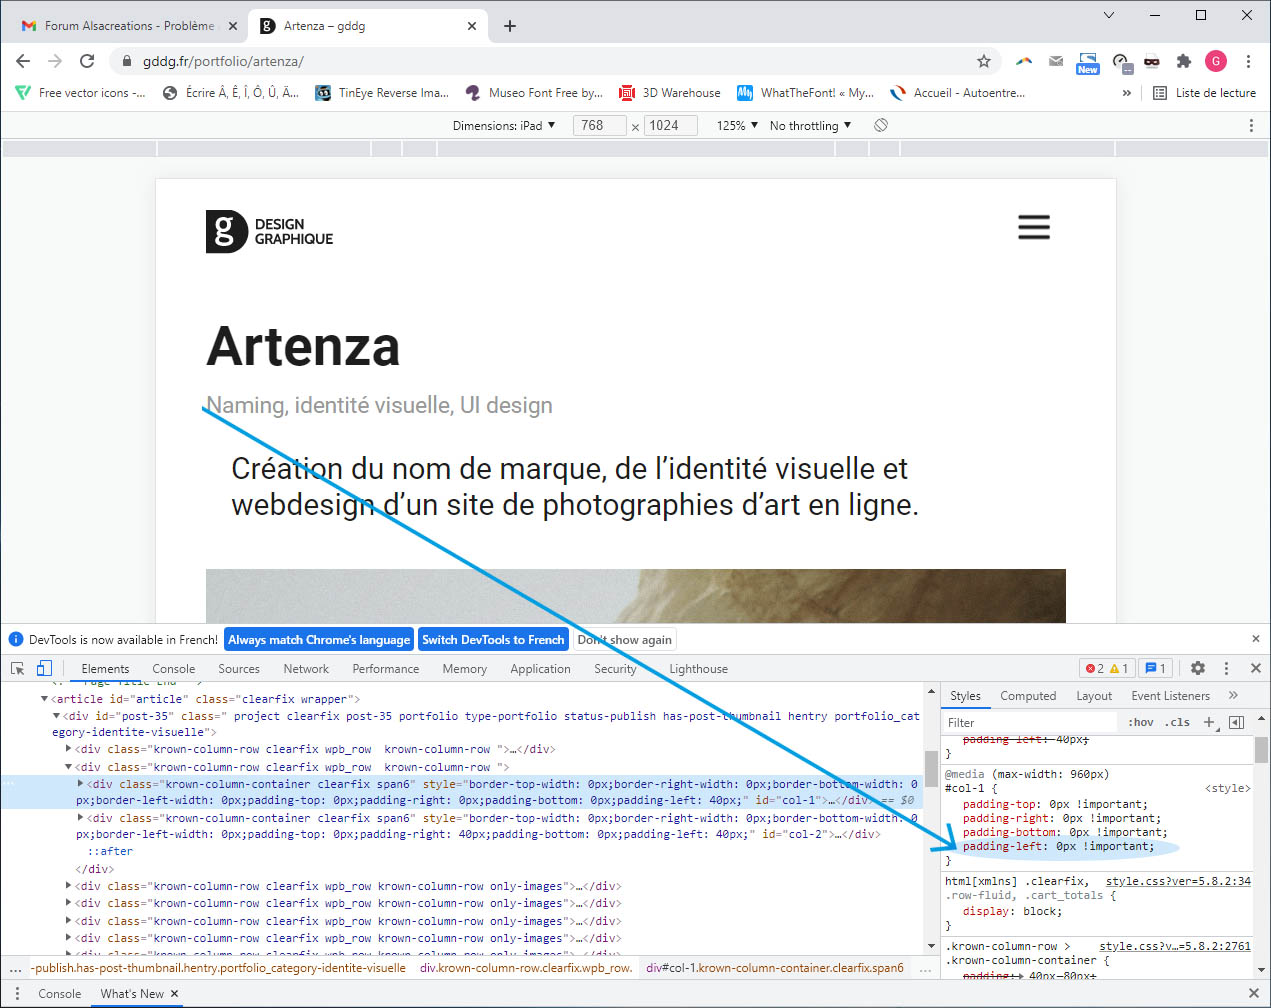Open the Lighthouse panel tab
The image size is (1271, 1008).
[699, 669]
